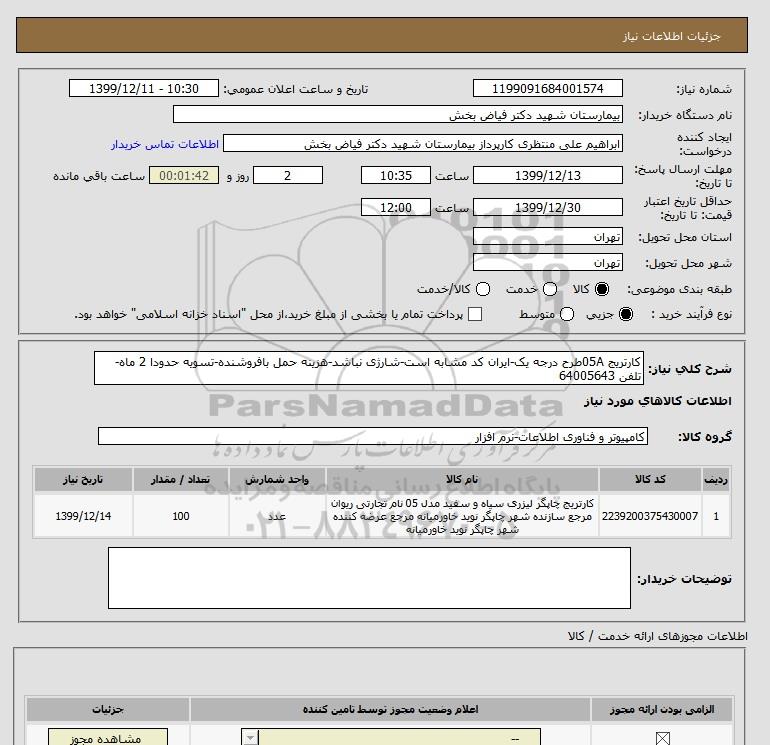Select the کالا category radio button
The height and width of the screenshot is (745, 770).
tap(602, 289)
